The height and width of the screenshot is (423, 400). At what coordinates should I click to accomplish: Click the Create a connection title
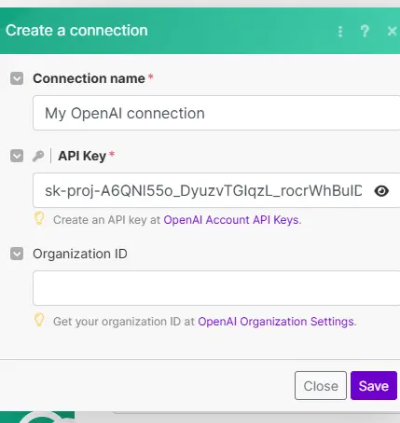pyautogui.click(x=77, y=31)
